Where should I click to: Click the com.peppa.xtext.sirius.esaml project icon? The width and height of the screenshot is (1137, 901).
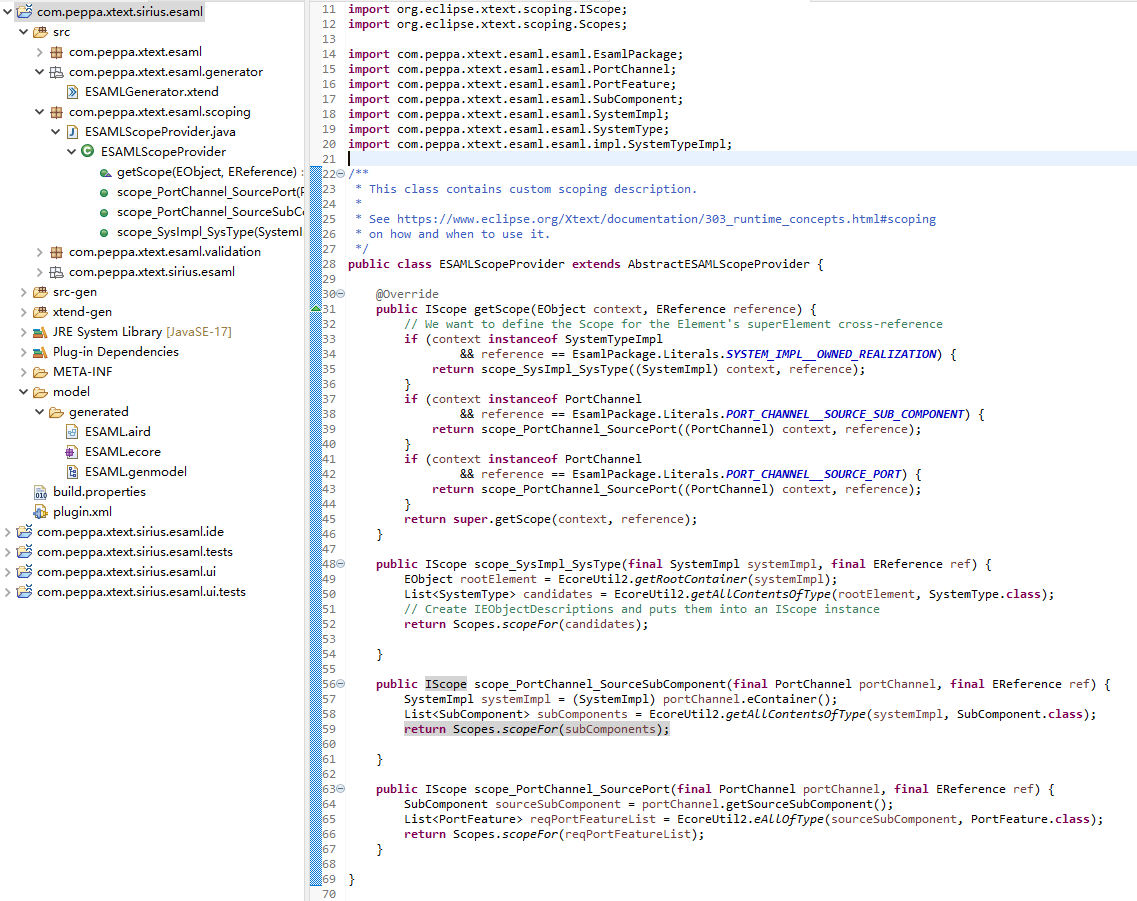pos(25,12)
